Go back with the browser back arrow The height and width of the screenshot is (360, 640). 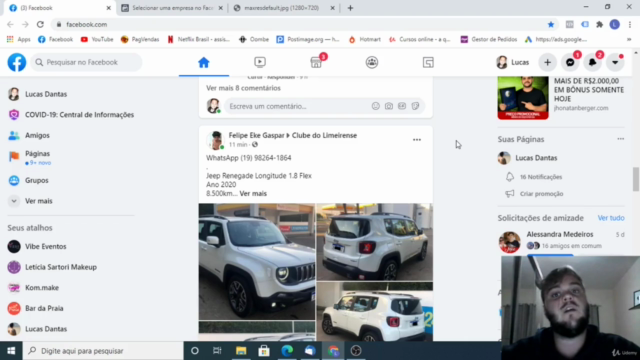10,24
